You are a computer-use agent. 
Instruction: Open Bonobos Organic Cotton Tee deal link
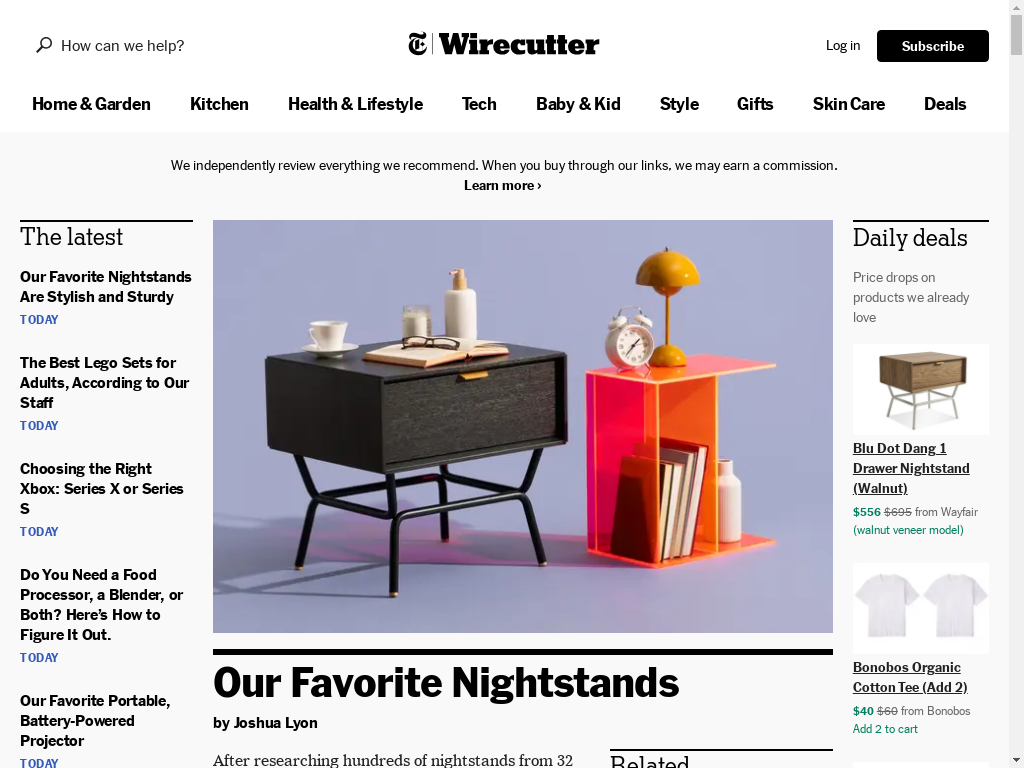(x=910, y=677)
